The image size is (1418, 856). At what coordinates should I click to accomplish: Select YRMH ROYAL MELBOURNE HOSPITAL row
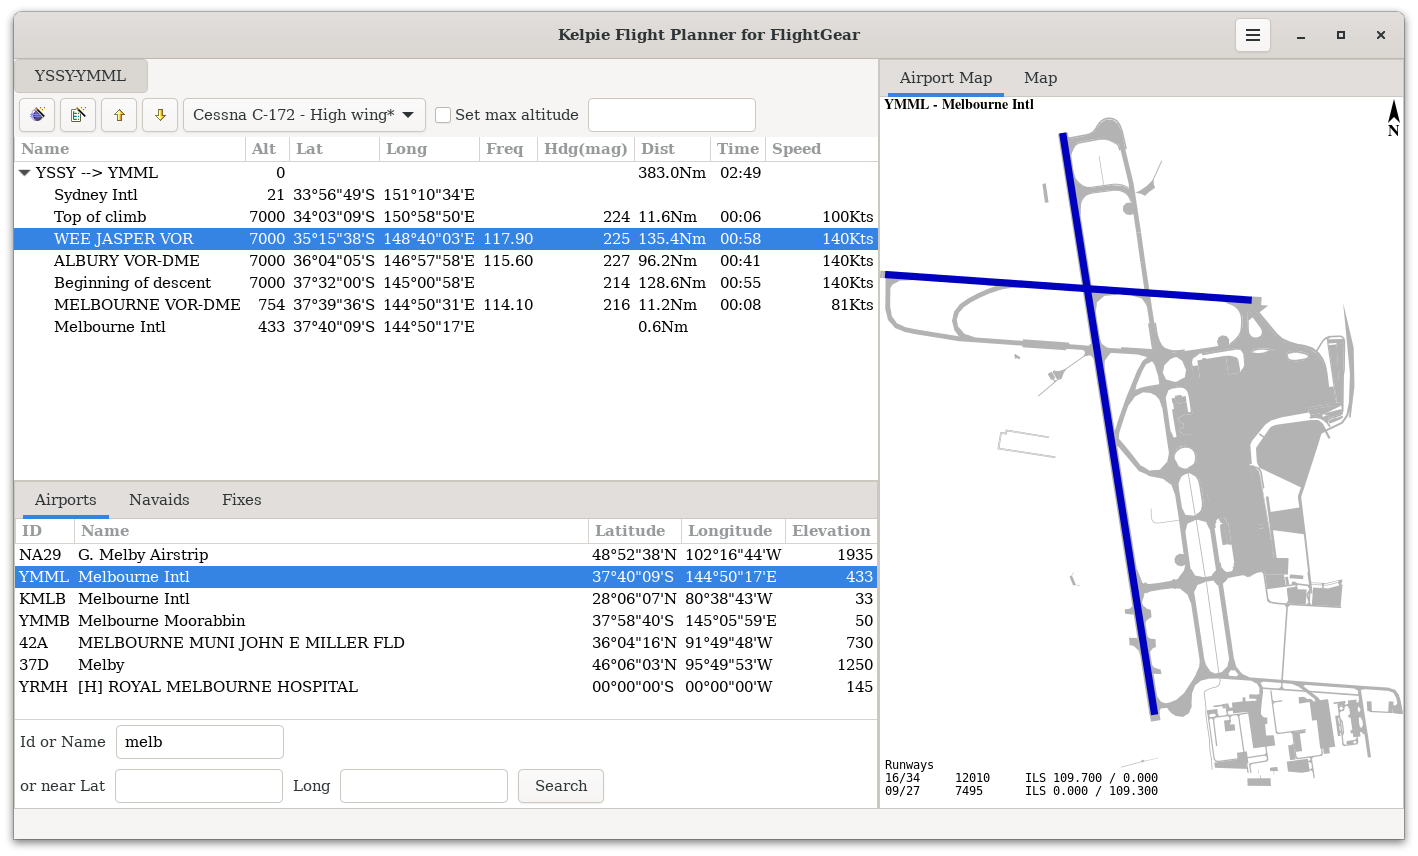(446, 687)
